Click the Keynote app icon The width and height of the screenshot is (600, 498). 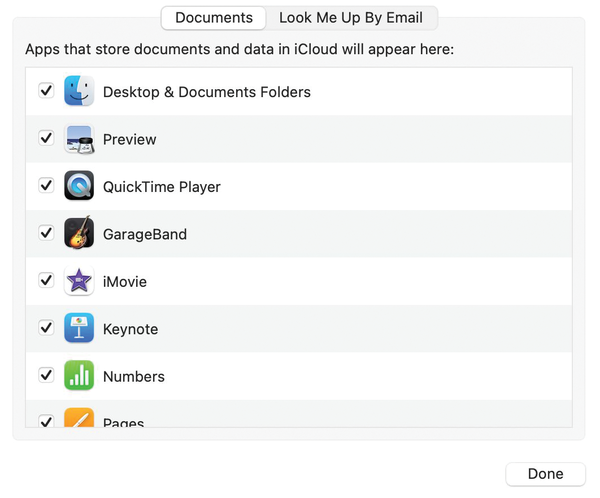(79, 328)
